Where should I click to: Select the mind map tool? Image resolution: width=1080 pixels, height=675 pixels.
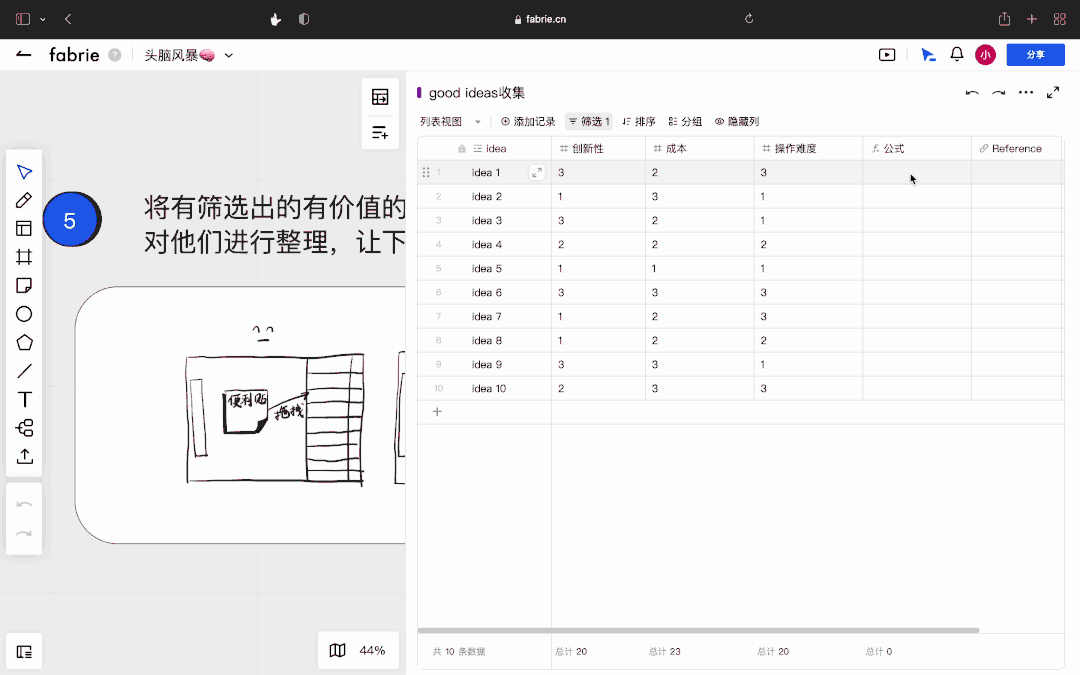24,428
